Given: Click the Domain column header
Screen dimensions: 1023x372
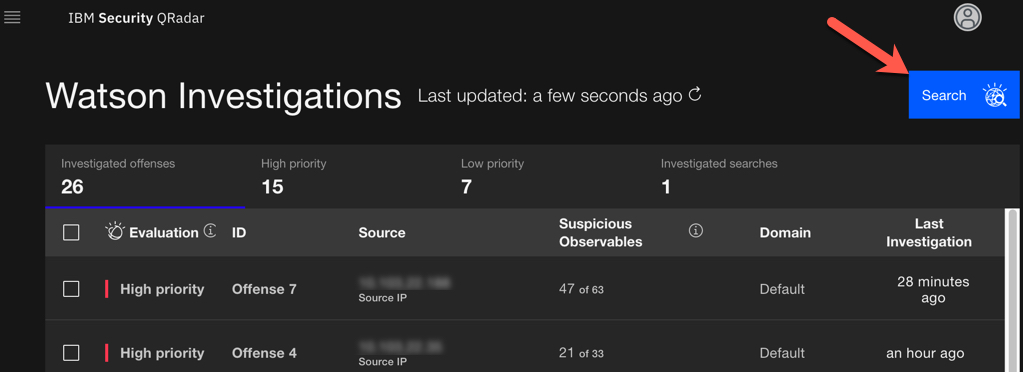Looking at the screenshot, I should pyautogui.click(x=785, y=232).
